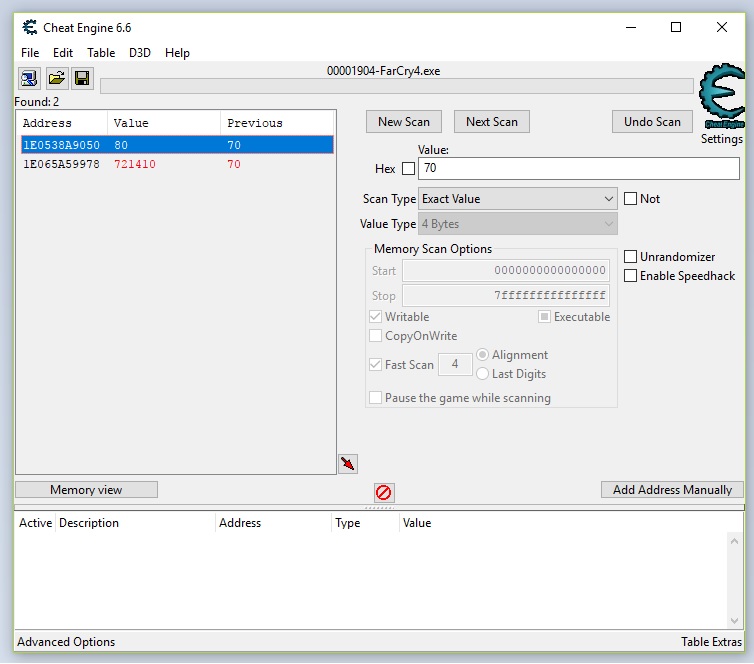
Task: Open Settings via the Cheat Engine logo
Action: [721, 100]
